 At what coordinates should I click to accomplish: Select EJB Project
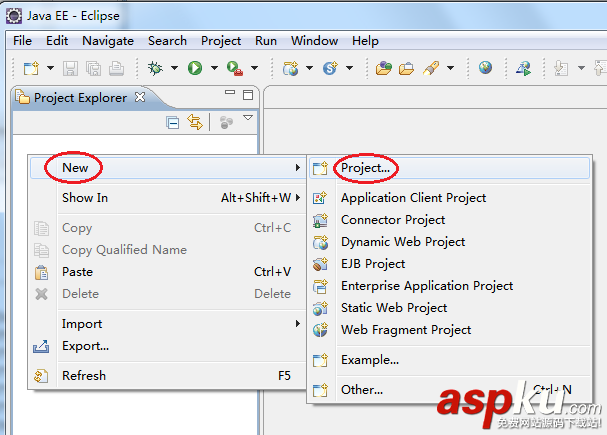tap(449, 264)
